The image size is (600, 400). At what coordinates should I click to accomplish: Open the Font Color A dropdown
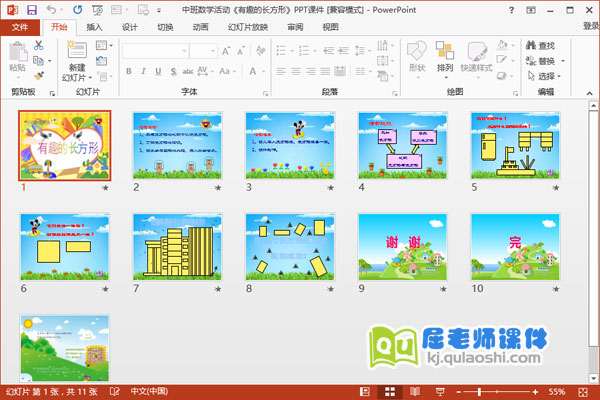click(264, 71)
